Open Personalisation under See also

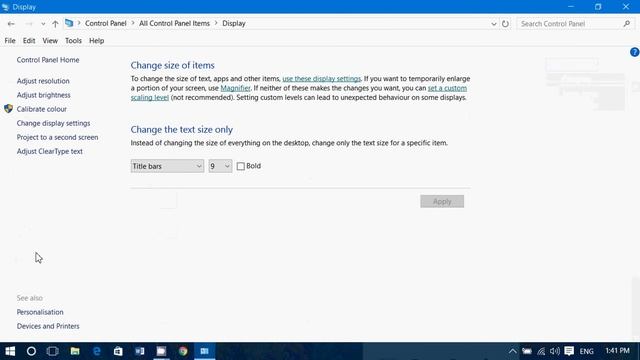[x=40, y=312]
